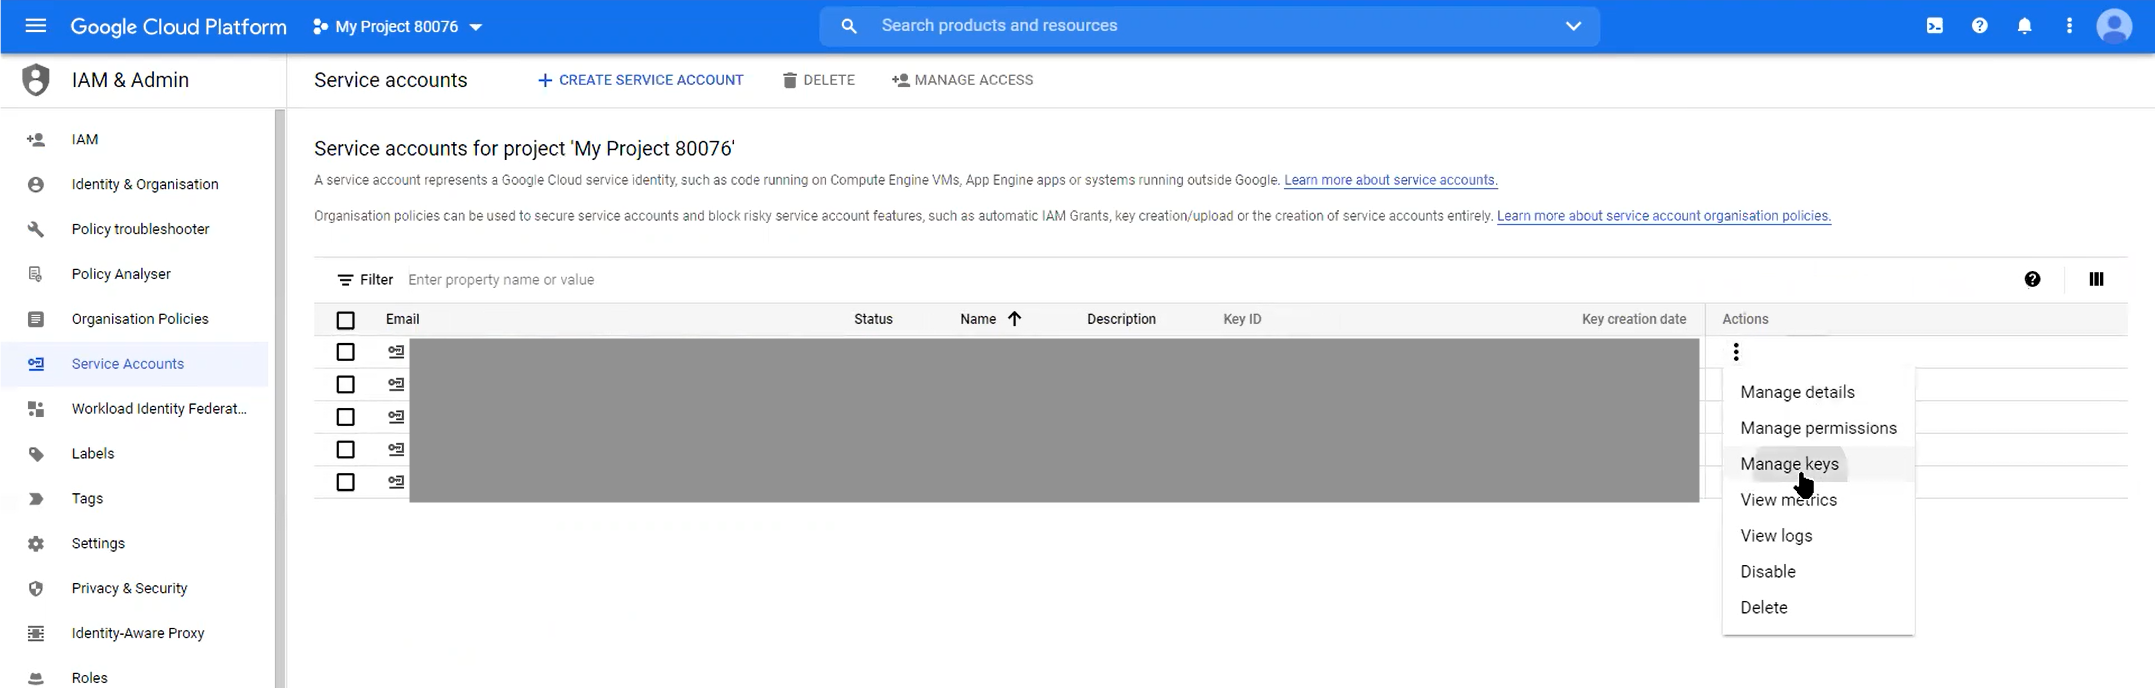The image size is (2155, 688).
Task: Click the search magnifier icon
Action: [849, 26]
